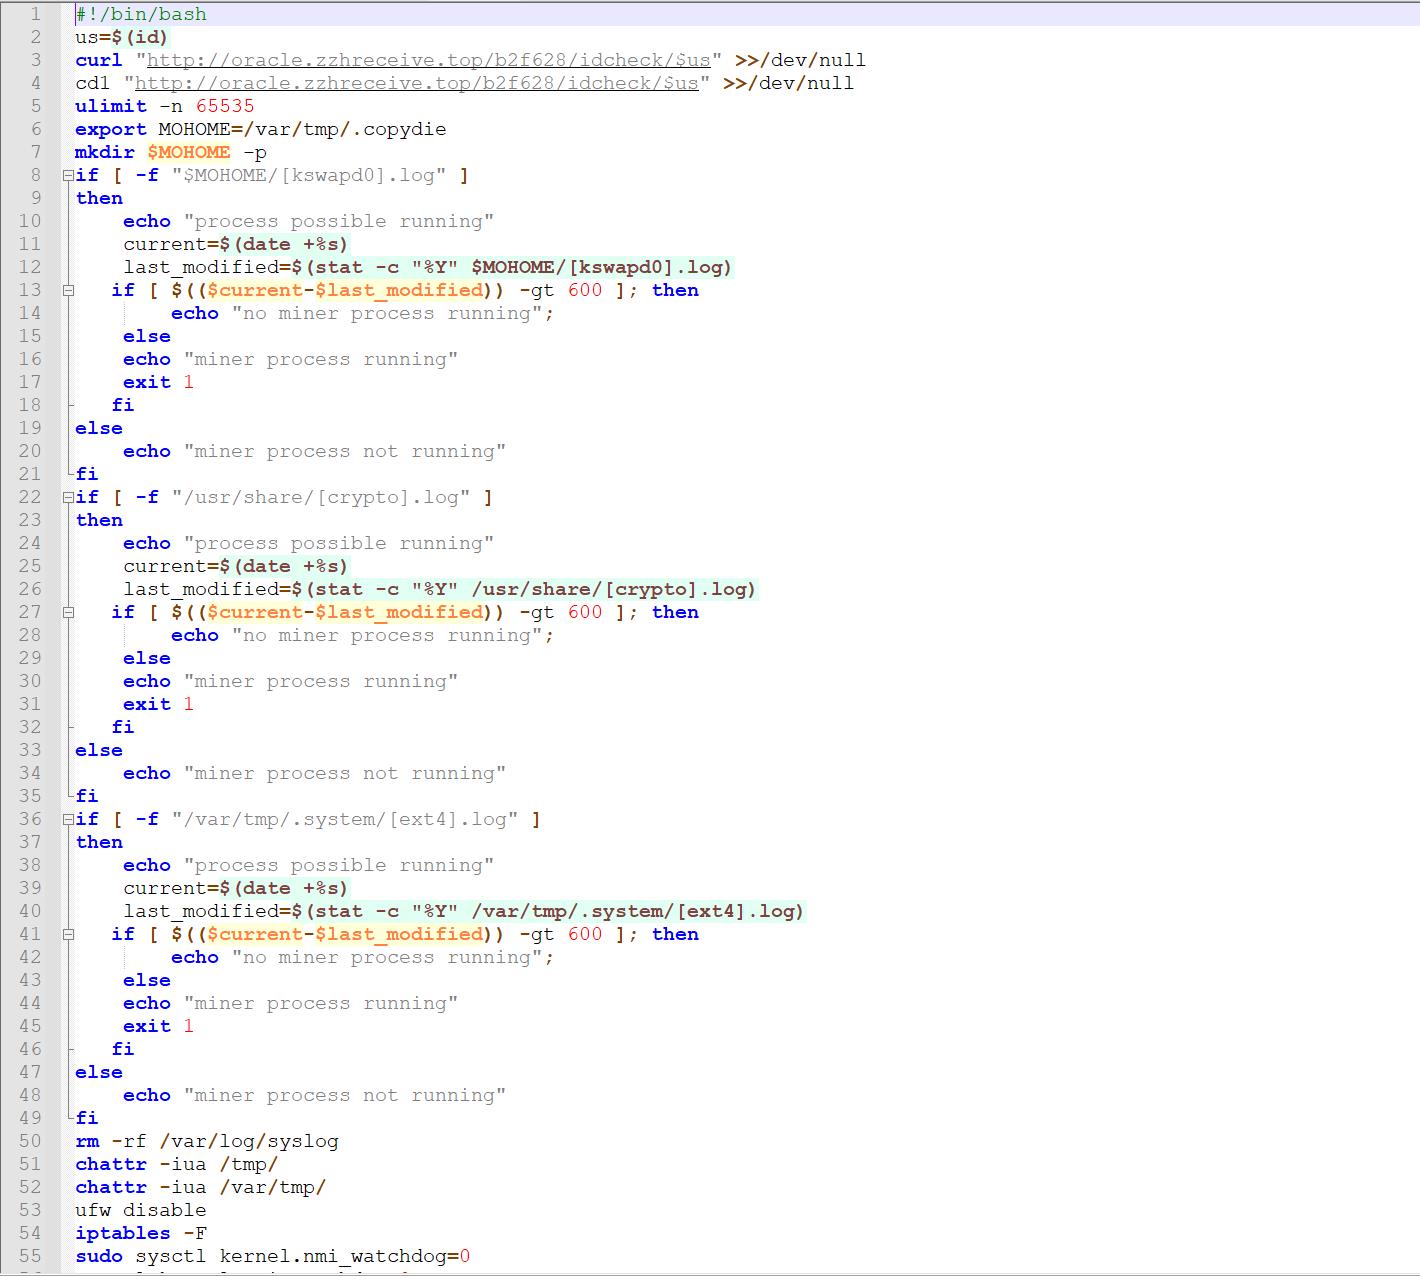
Task: Click MOHOME=/var/tmp/.copydie export path
Action: pos(302,129)
